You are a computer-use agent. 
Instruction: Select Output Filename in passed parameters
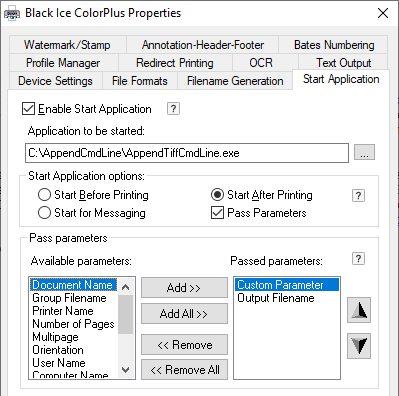tap(276, 298)
